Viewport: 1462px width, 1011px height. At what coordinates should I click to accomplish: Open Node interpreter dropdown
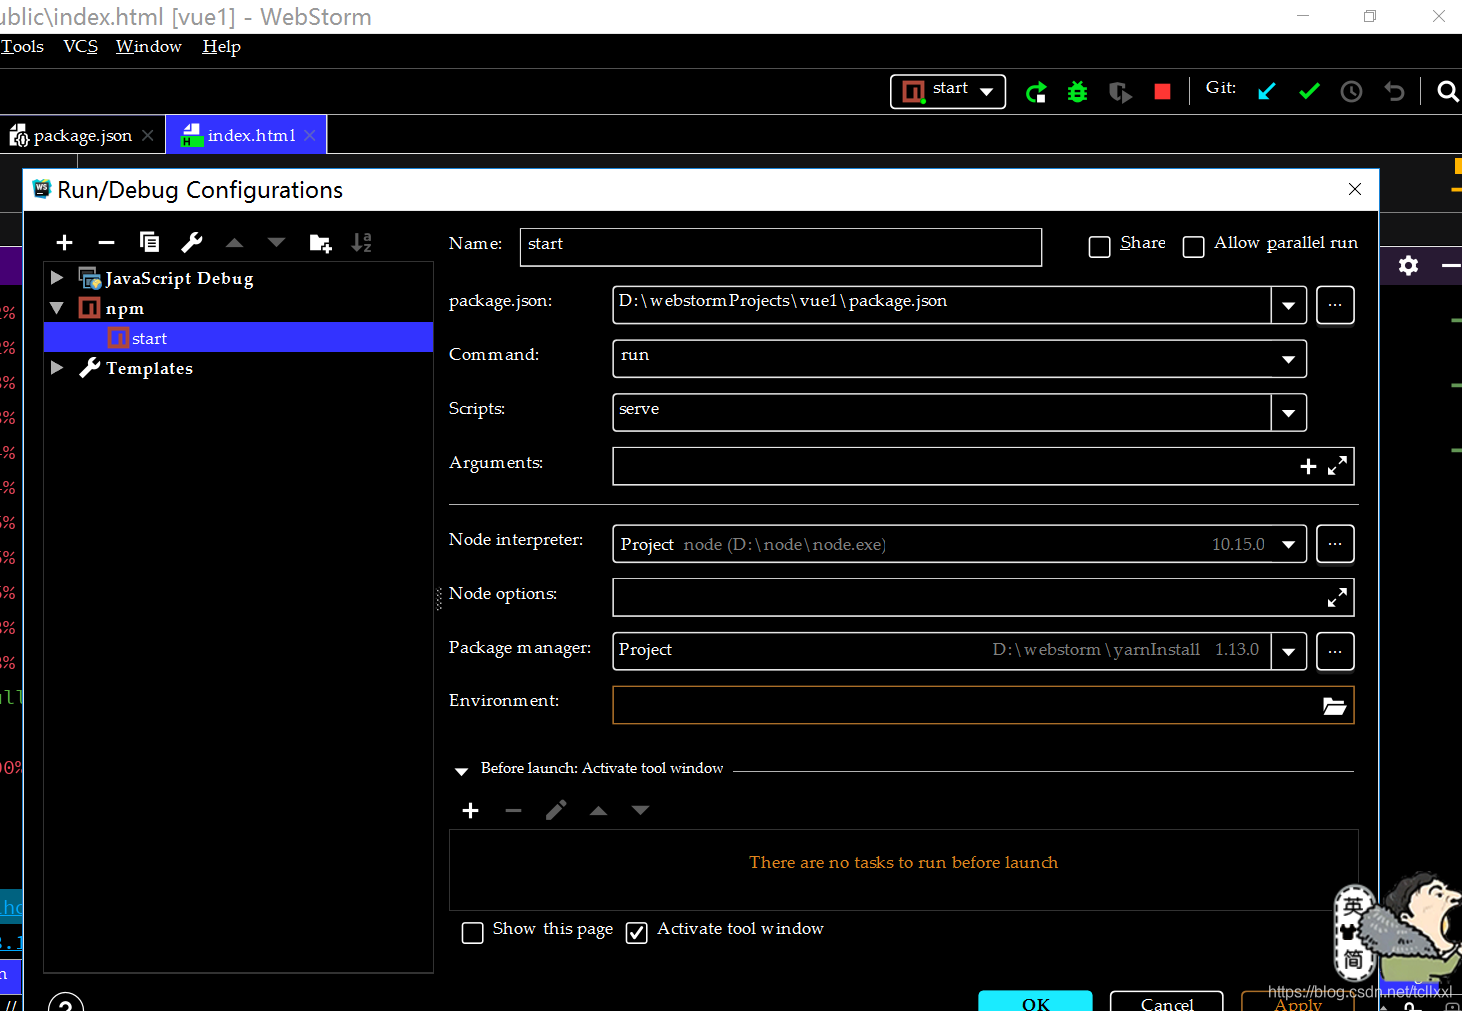coord(1289,544)
